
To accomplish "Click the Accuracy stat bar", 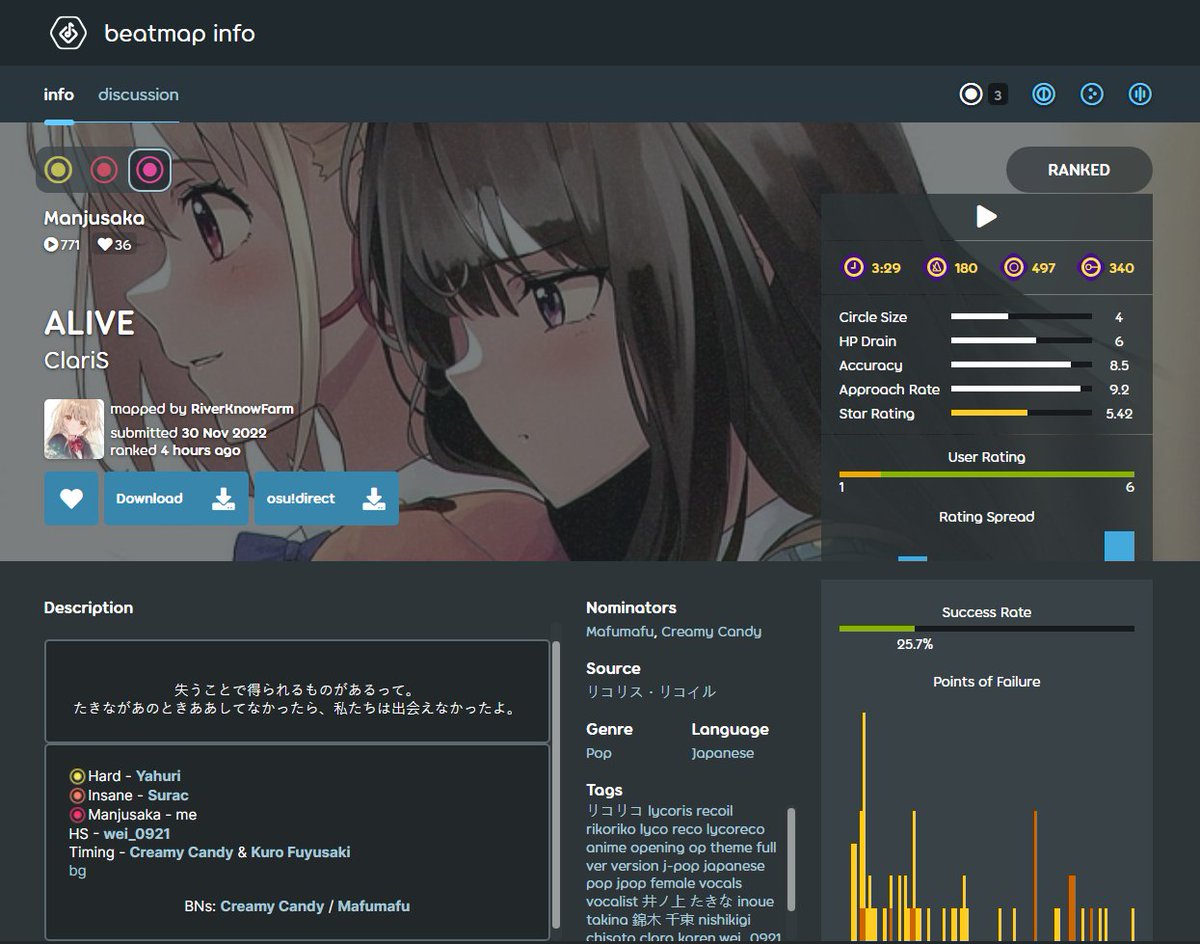I will click(x=1021, y=365).
